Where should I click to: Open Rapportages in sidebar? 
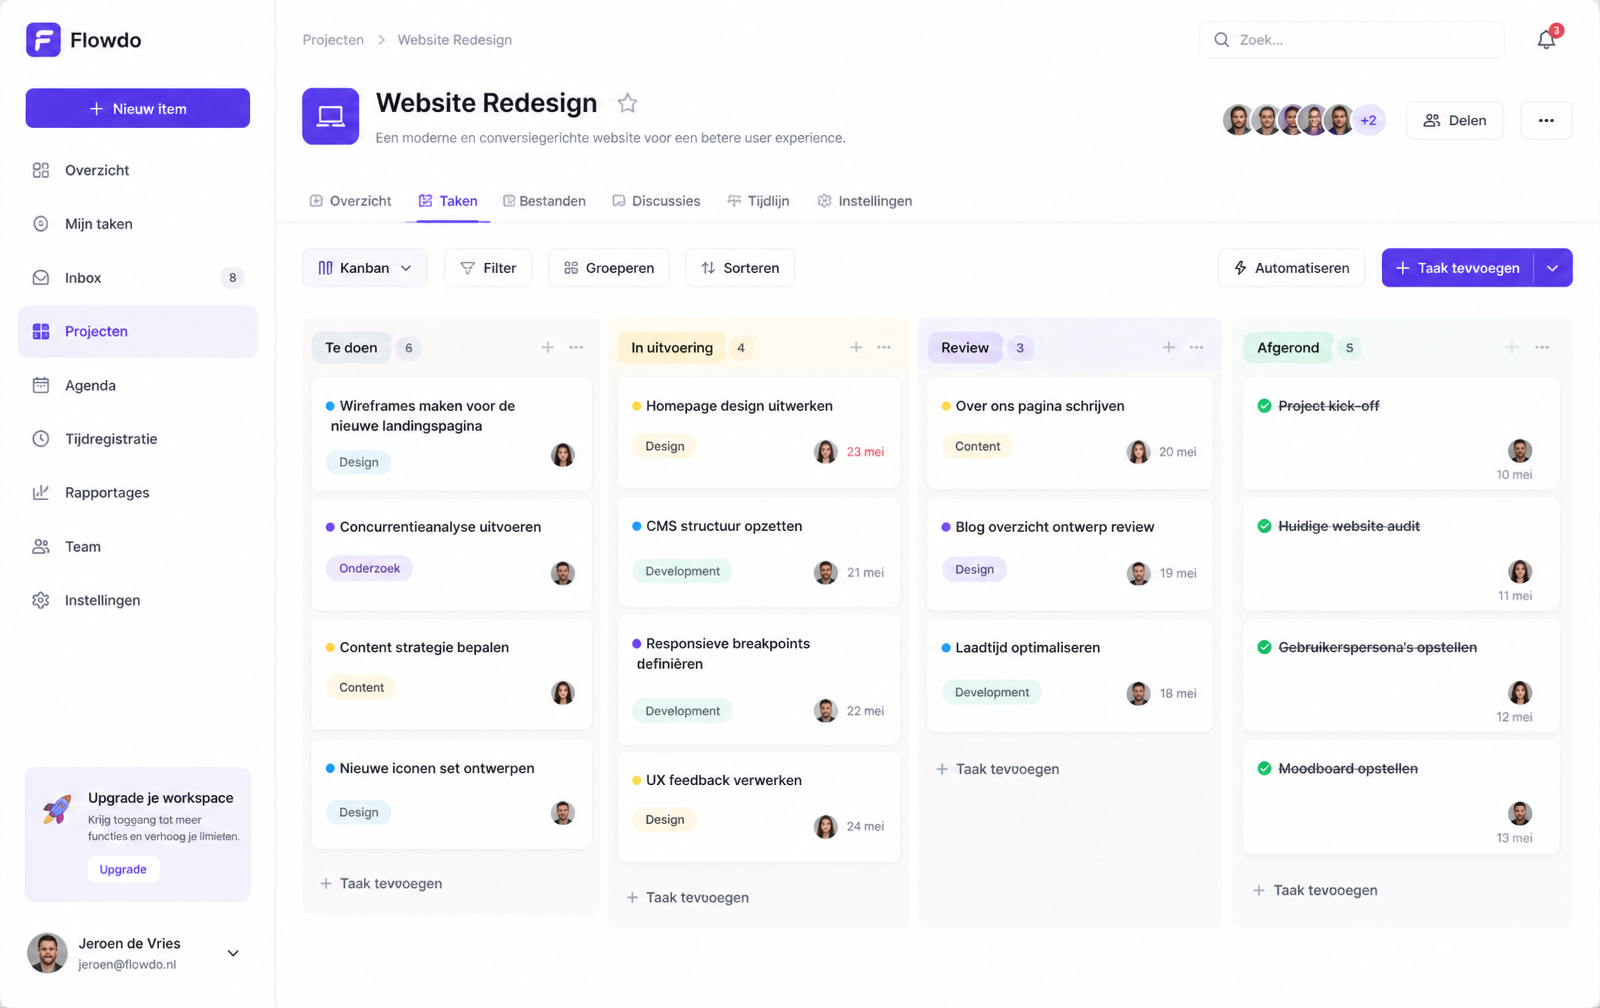(x=138, y=492)
